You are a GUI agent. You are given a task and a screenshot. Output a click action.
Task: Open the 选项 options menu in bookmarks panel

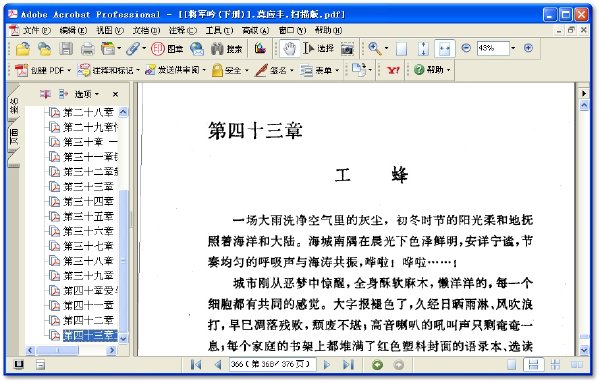pyautogui.click(x=86, y=94)
